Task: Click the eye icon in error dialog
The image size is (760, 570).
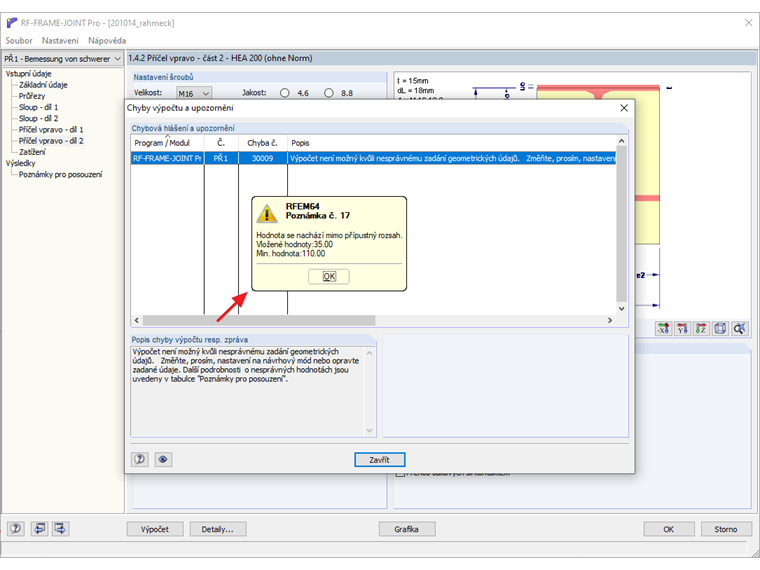Action: coord(163,459)
